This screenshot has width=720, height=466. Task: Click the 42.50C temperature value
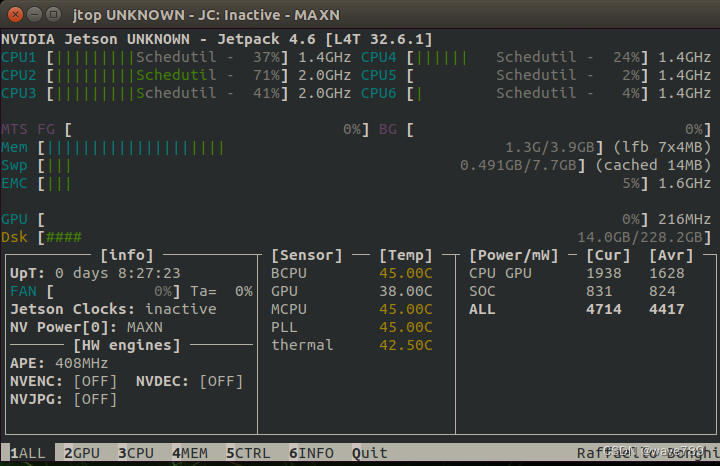tap(406, 345)
